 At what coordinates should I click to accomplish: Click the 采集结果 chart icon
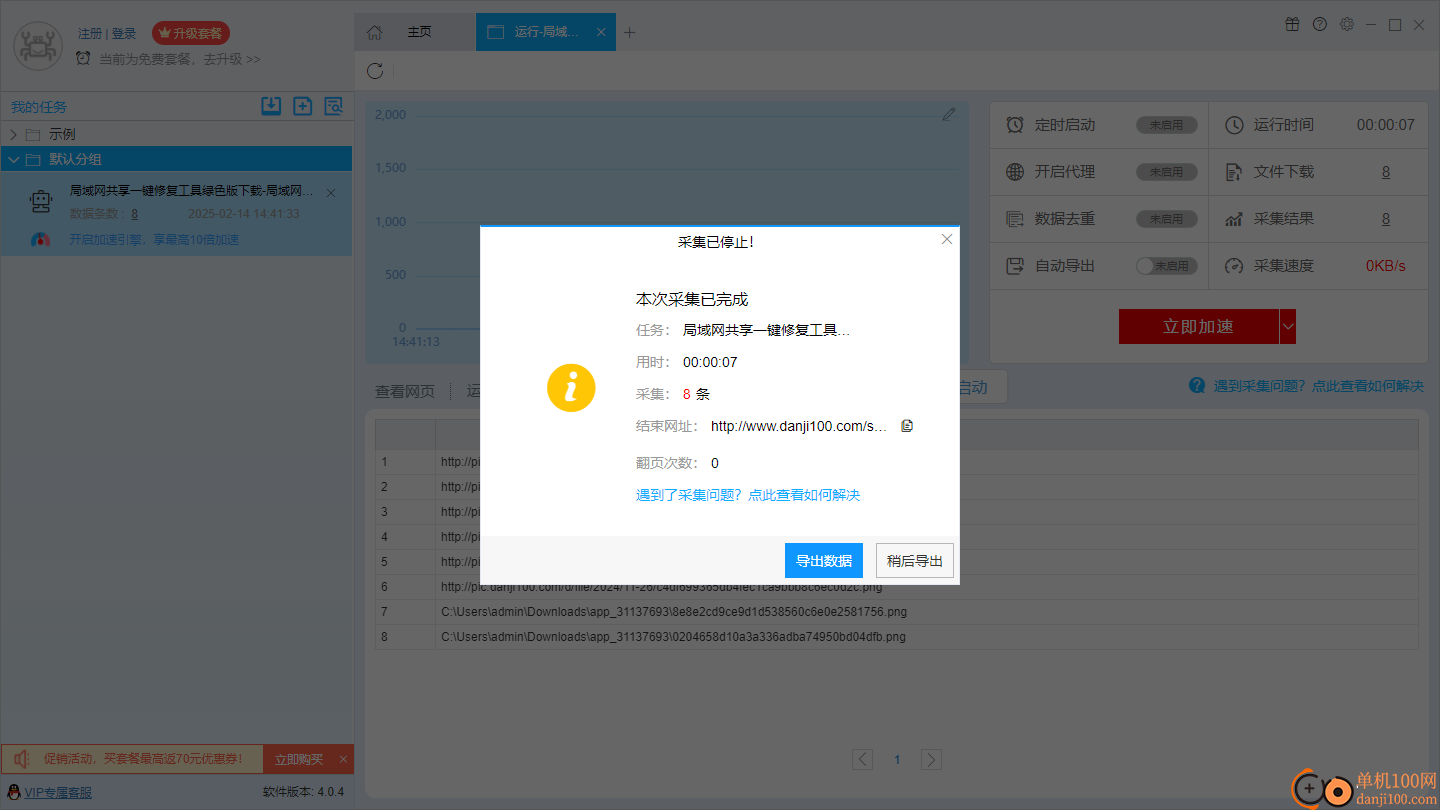point(1234,219)
